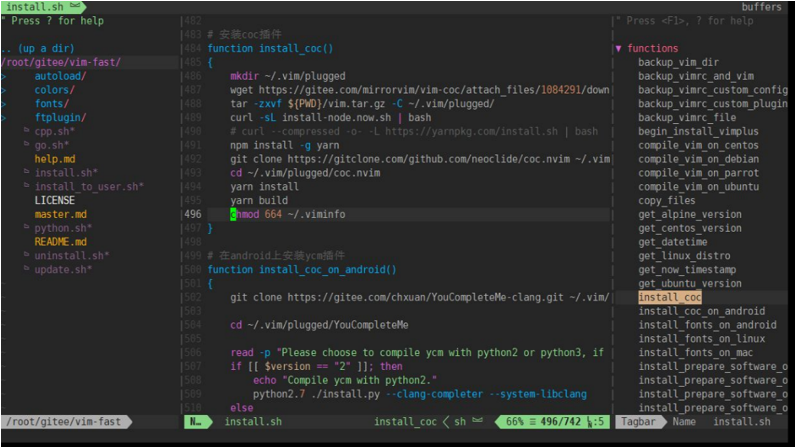This screenshot has width=795, height=447.
Task: Open the colors folder
Action: (55, 90)
